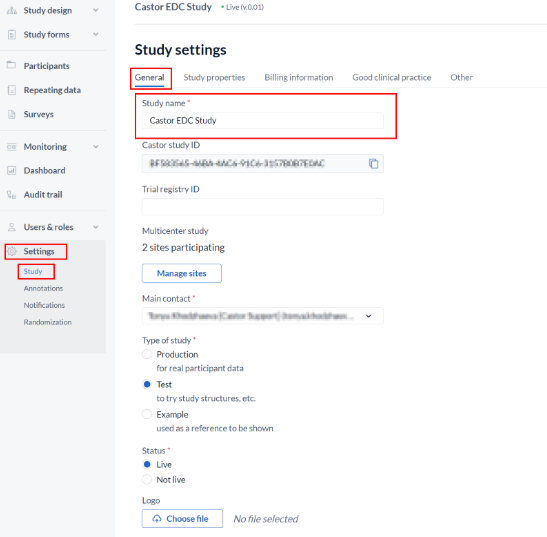Click the Manage sites button

click(181, 273)
